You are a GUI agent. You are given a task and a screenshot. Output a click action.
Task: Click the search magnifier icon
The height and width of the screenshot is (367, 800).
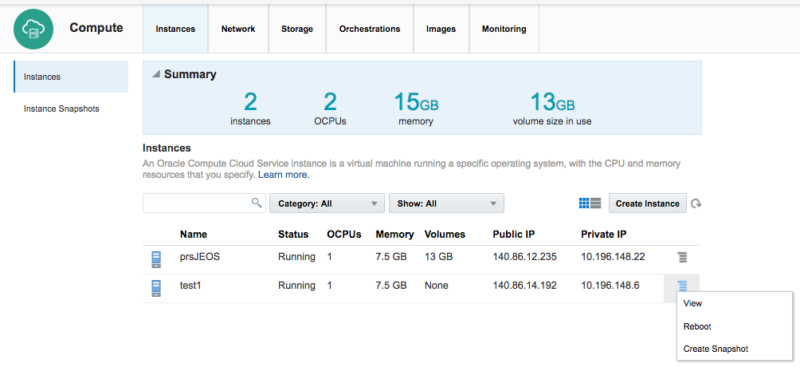click(257, 203)
